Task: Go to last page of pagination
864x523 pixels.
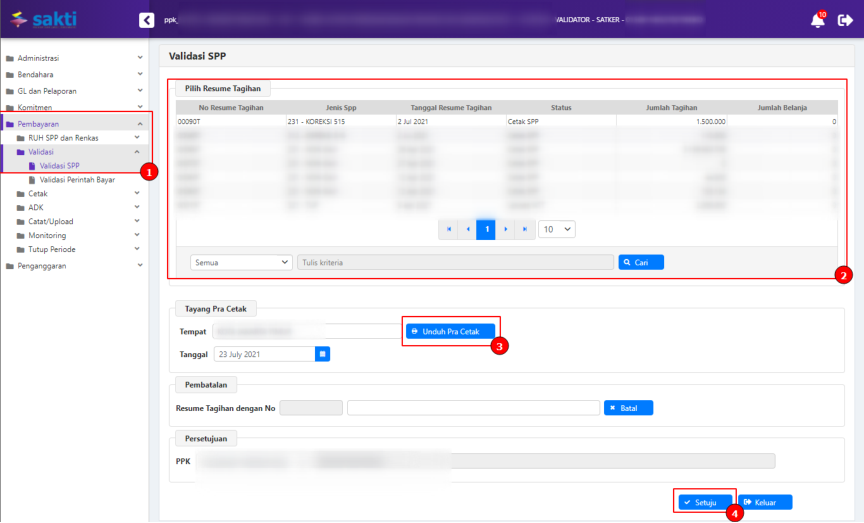Action: point(524,229)
